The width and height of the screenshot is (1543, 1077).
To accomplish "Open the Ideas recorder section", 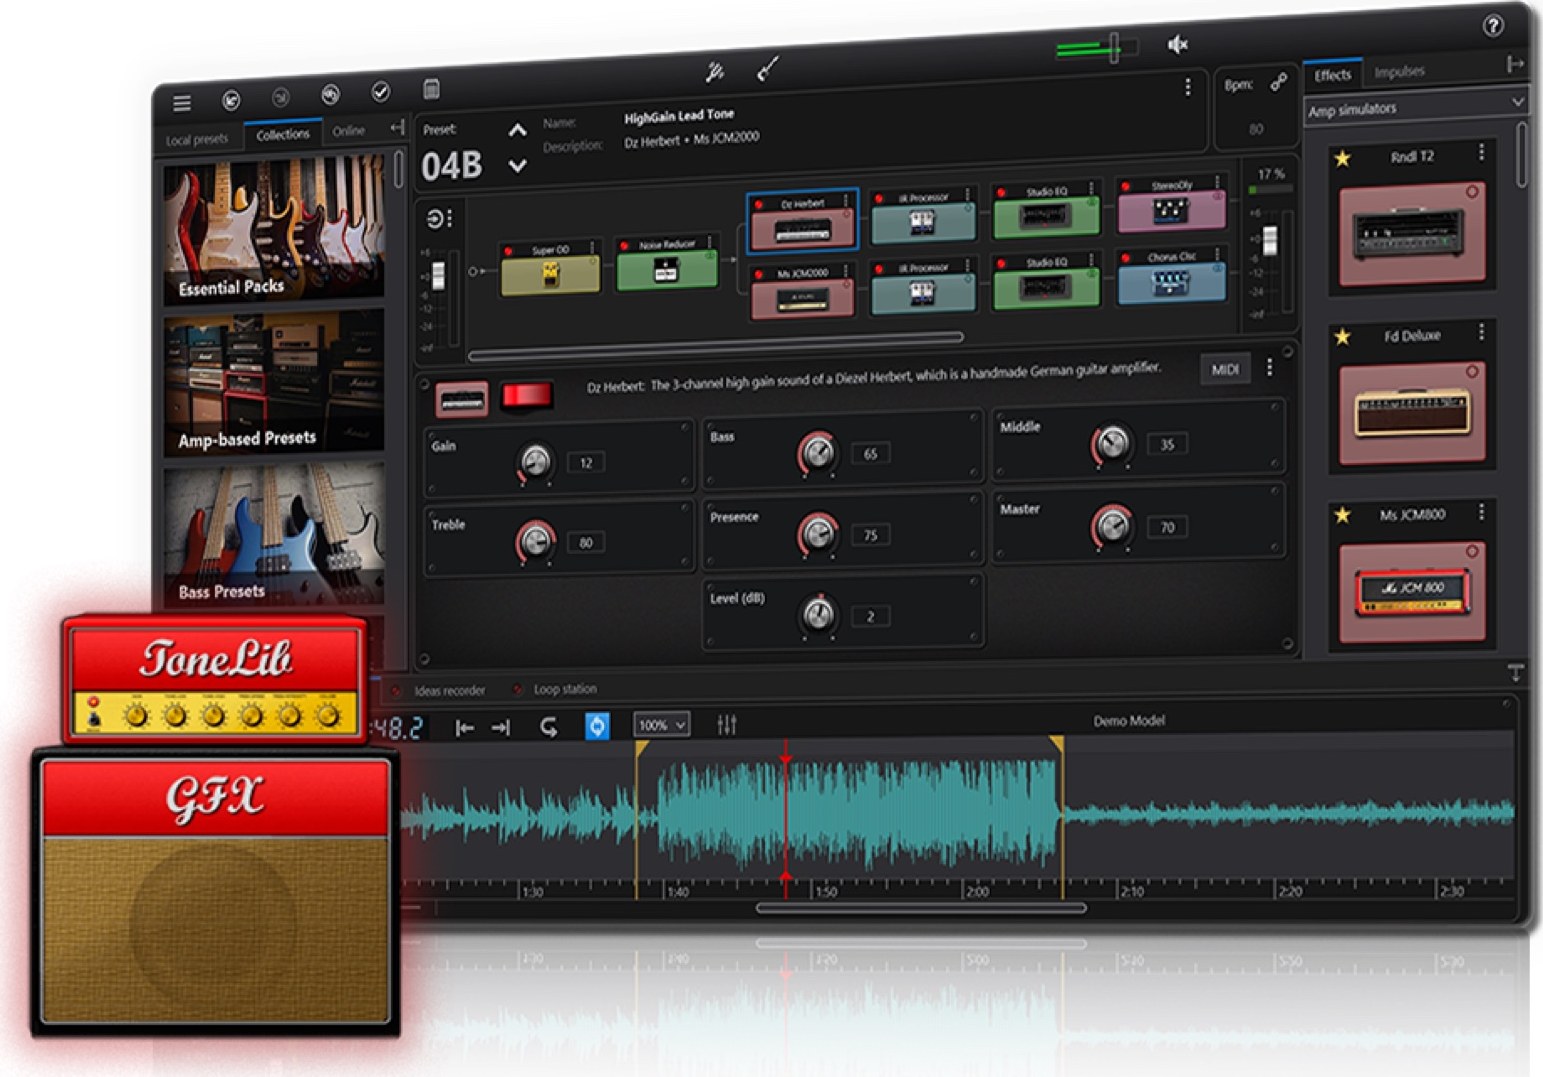I will (x=449, y=691).
